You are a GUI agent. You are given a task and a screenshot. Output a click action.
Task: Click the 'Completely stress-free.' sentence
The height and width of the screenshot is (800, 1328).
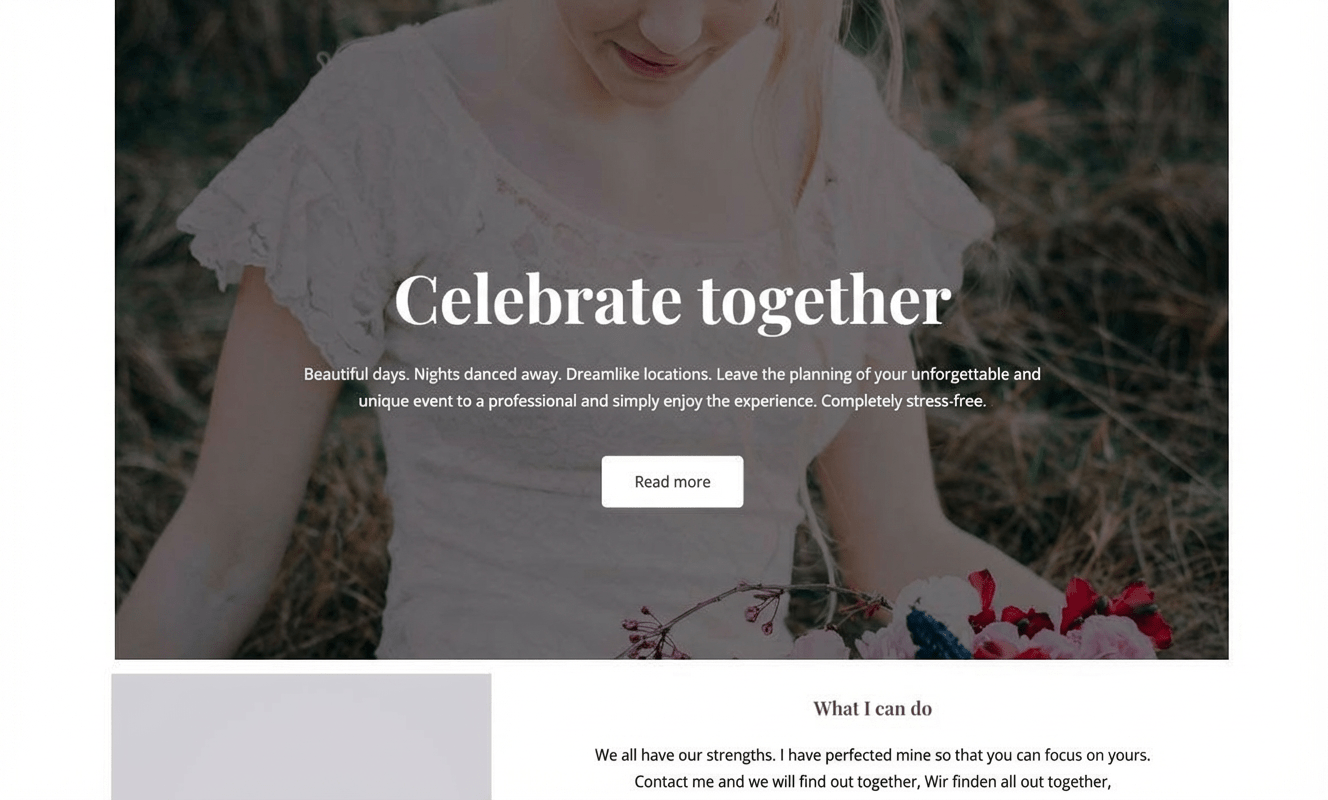coord(904,401)
